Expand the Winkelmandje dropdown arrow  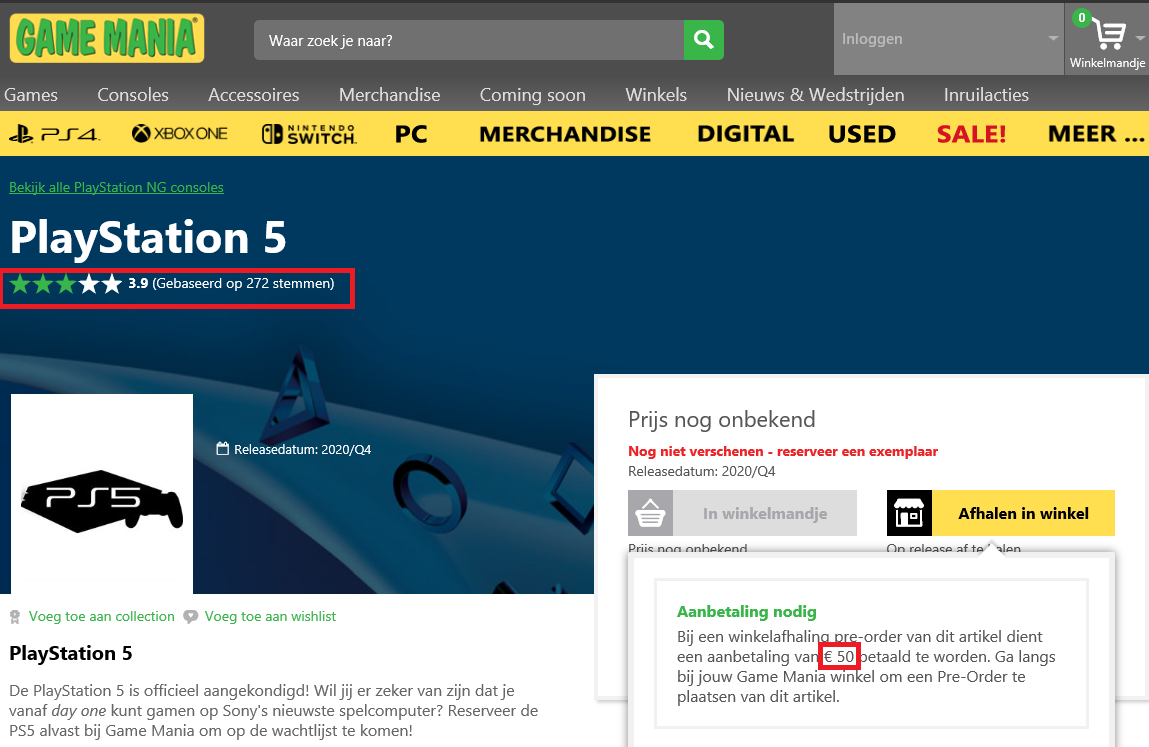tap(1140, 39)
